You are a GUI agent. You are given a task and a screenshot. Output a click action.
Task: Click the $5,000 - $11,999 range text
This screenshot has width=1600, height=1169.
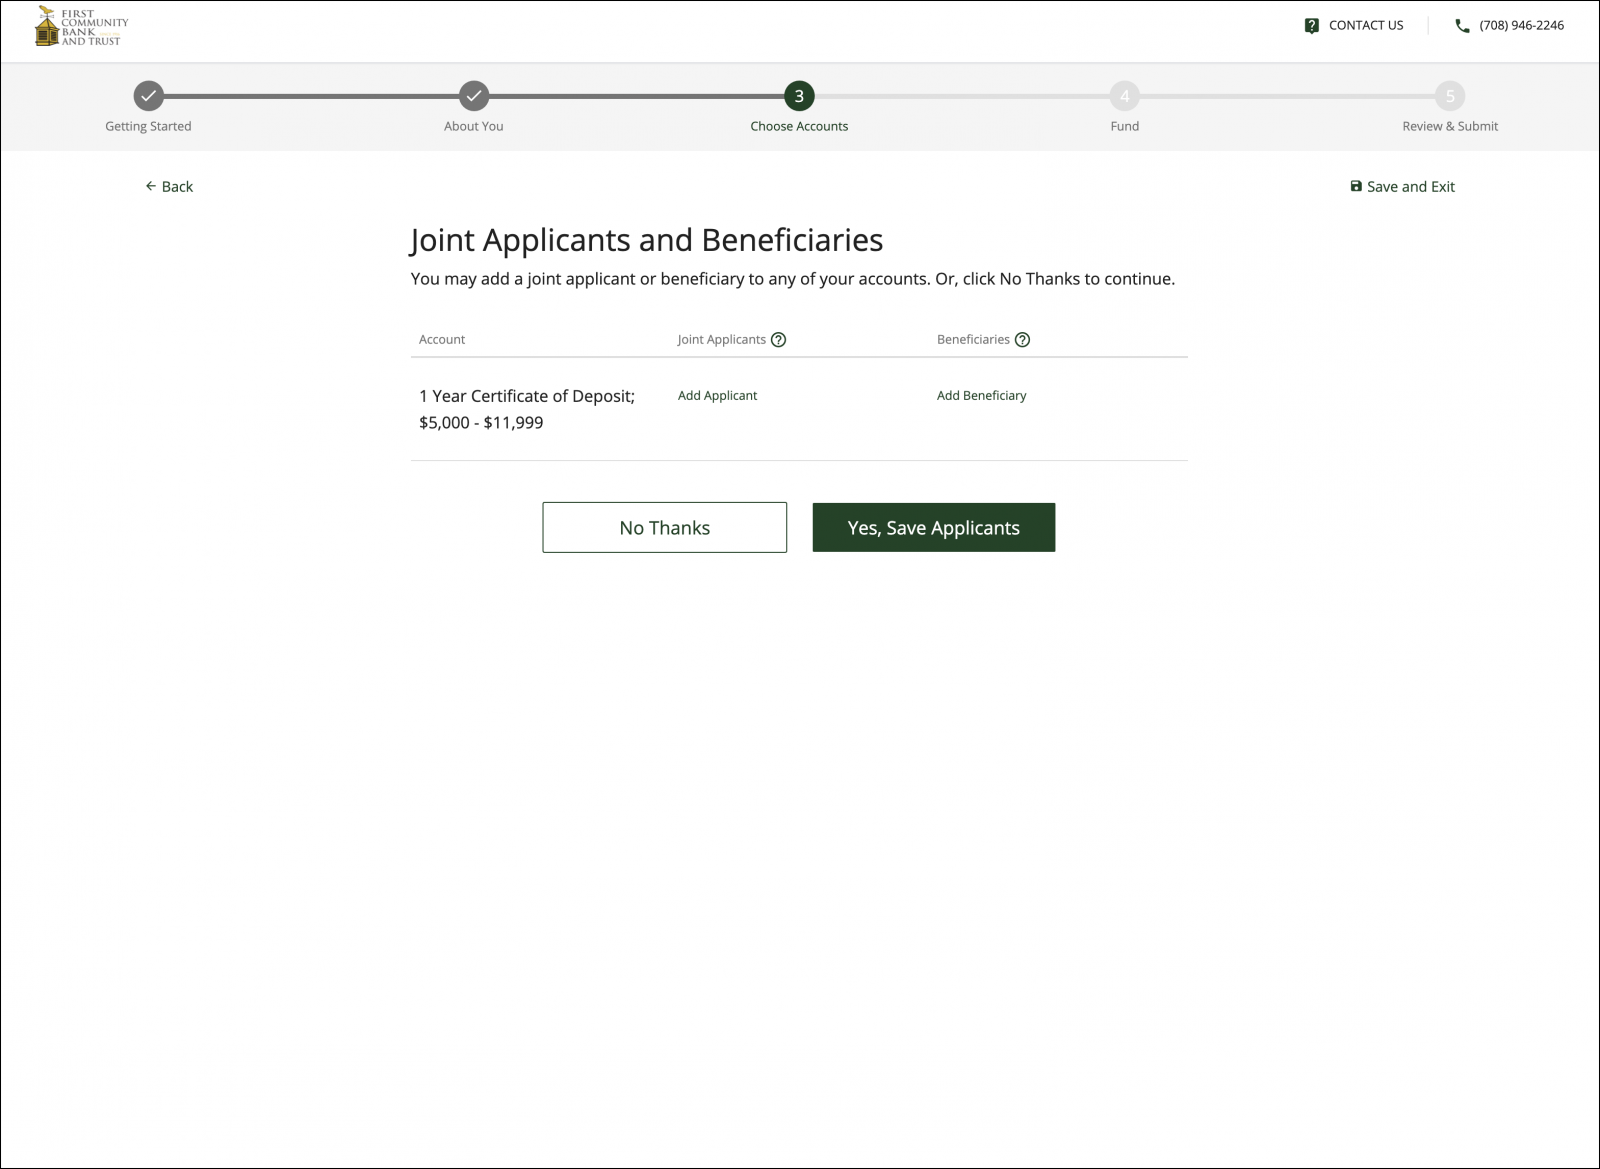(481, 423)
